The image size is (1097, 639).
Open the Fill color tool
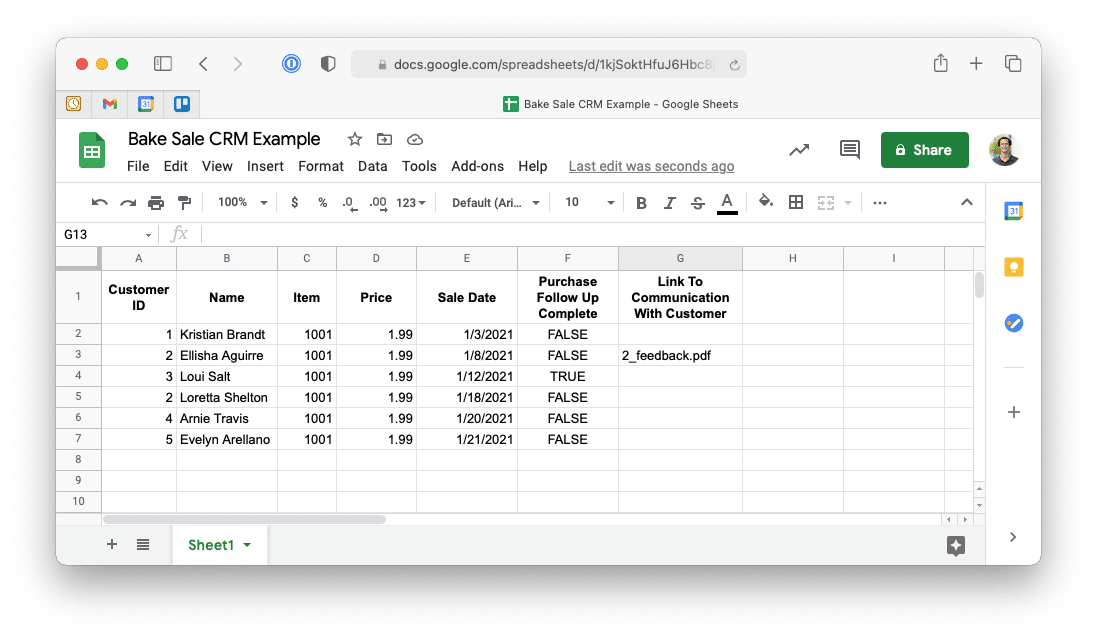click(x=765, y=202)
